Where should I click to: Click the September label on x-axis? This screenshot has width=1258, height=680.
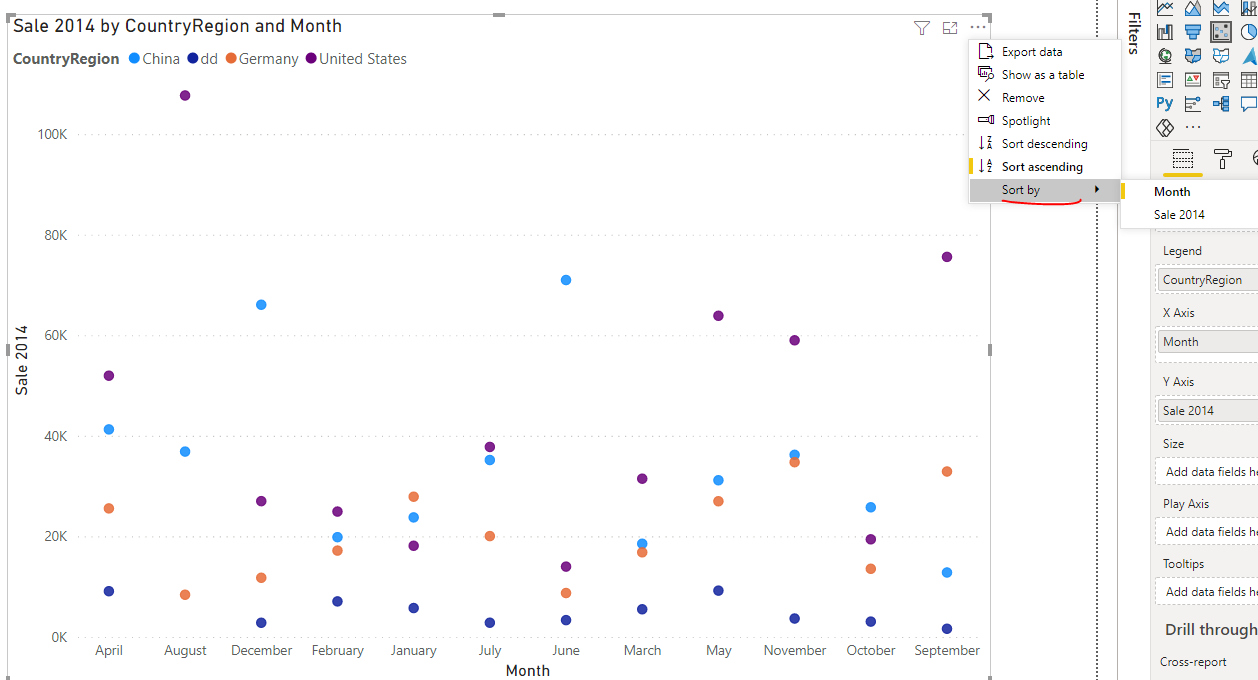[x=947, y=651]
